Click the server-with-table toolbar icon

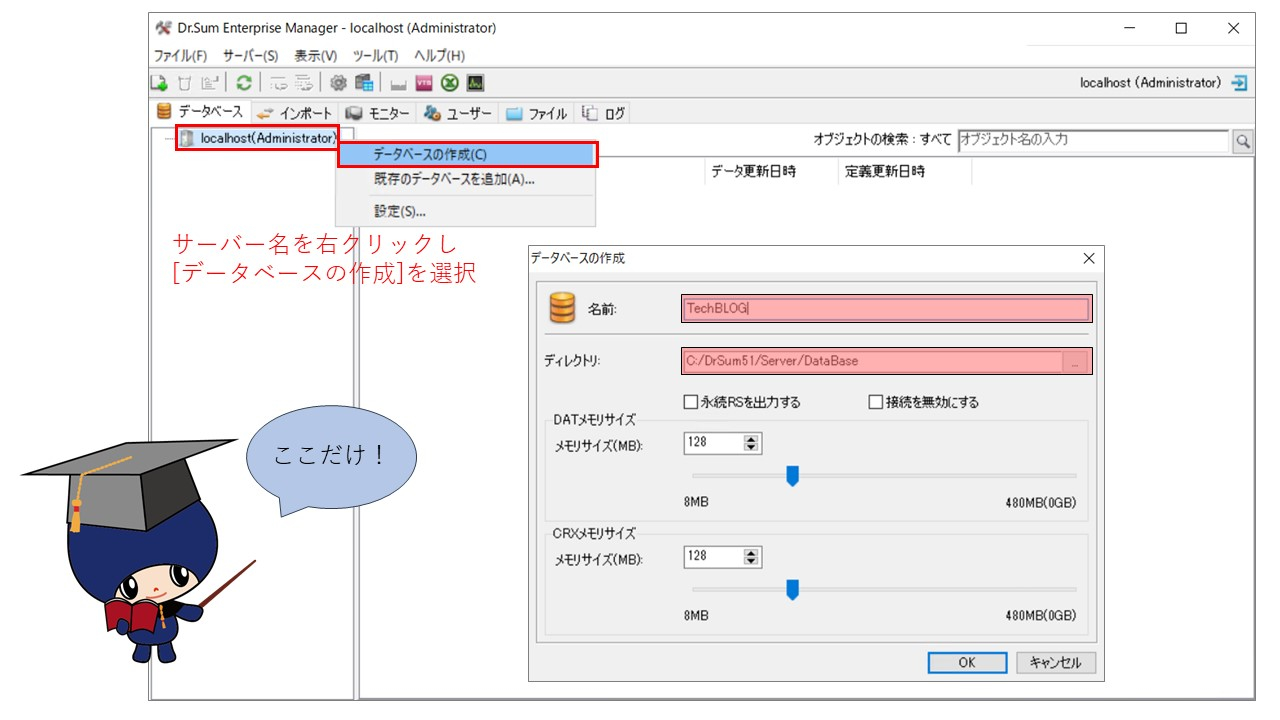tap(364, 83)
